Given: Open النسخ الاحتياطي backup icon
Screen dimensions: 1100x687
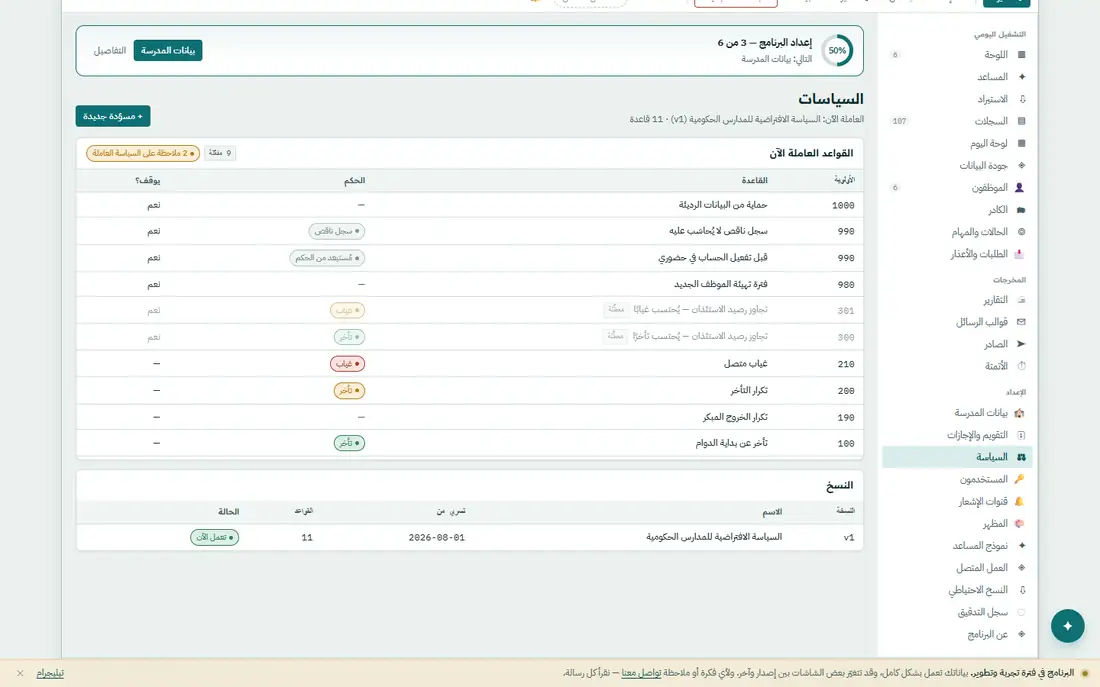Looking at the screenshot, I should pos(1021,590).
